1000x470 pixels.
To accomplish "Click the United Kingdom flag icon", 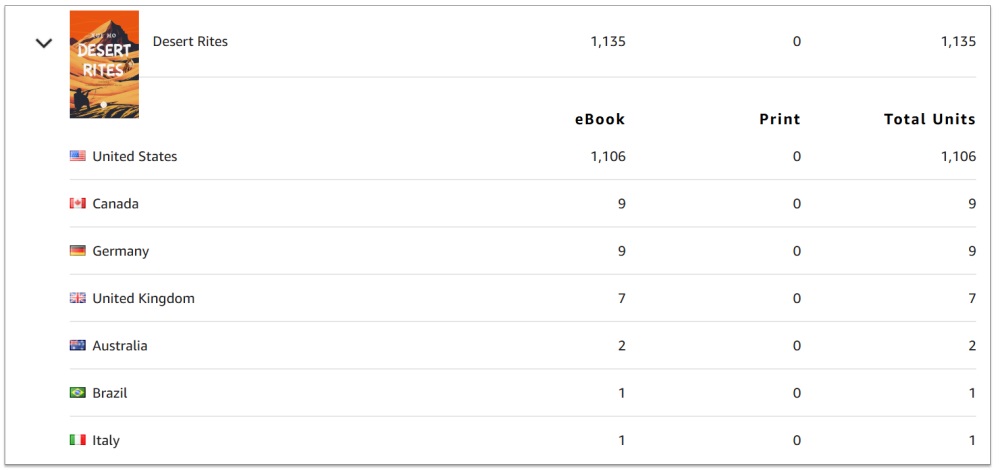I will click(78, 298).
